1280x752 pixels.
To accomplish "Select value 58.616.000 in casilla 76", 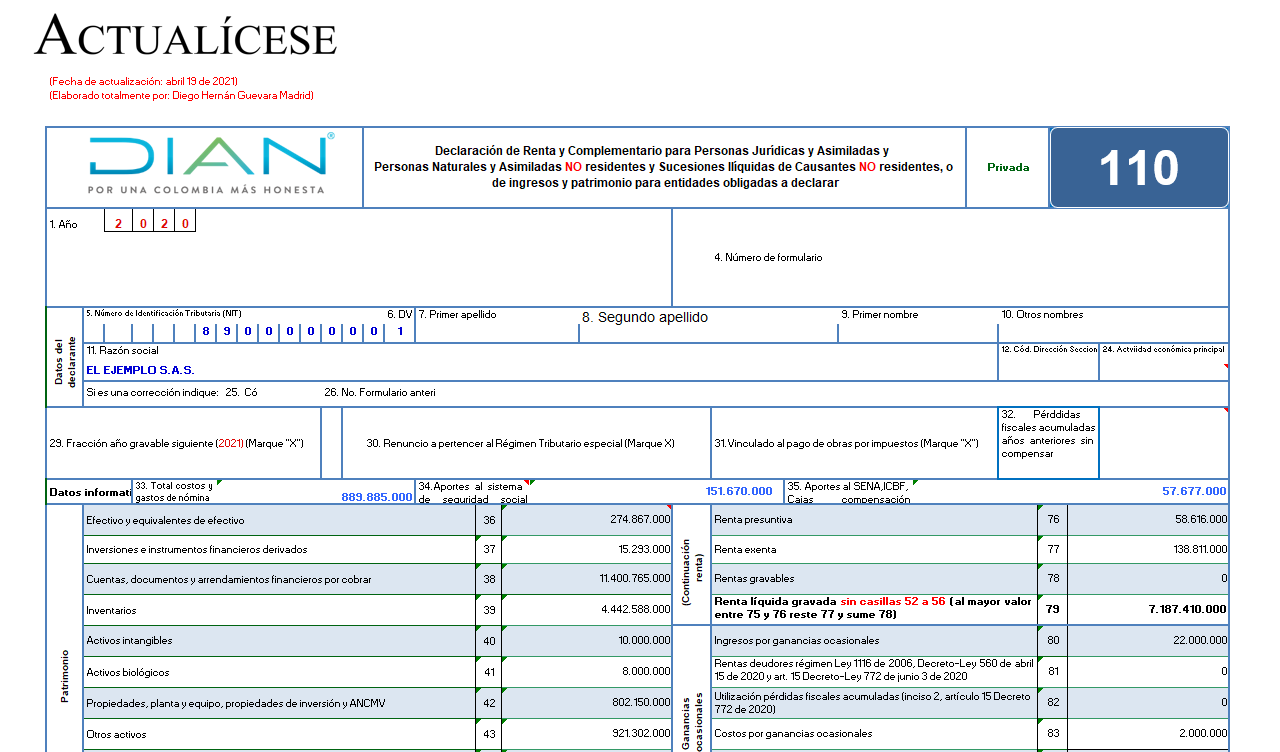I will click(1201, 520).
